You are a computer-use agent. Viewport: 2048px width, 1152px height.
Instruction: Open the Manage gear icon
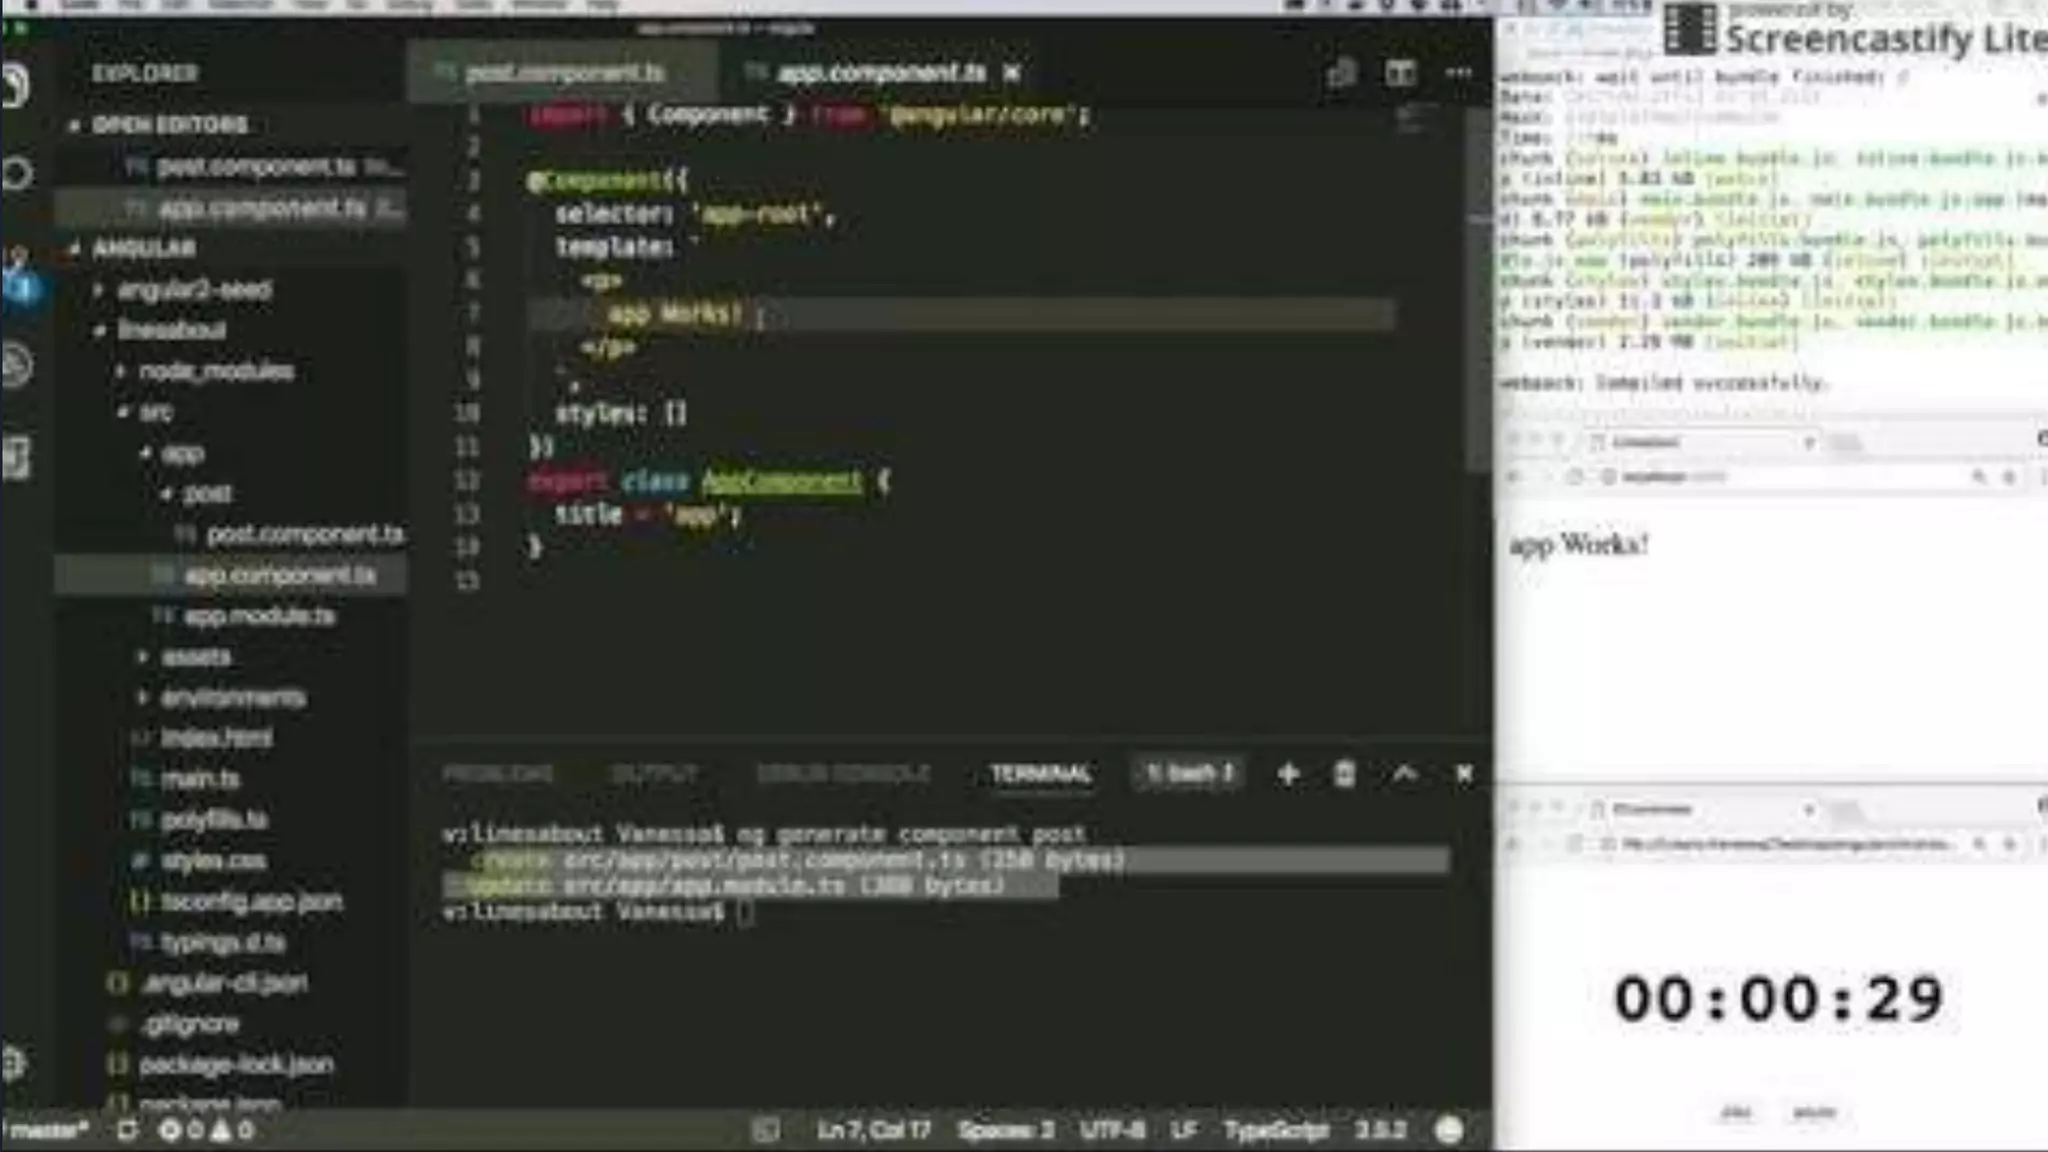pyautogui.click(x=14, y=1063)
